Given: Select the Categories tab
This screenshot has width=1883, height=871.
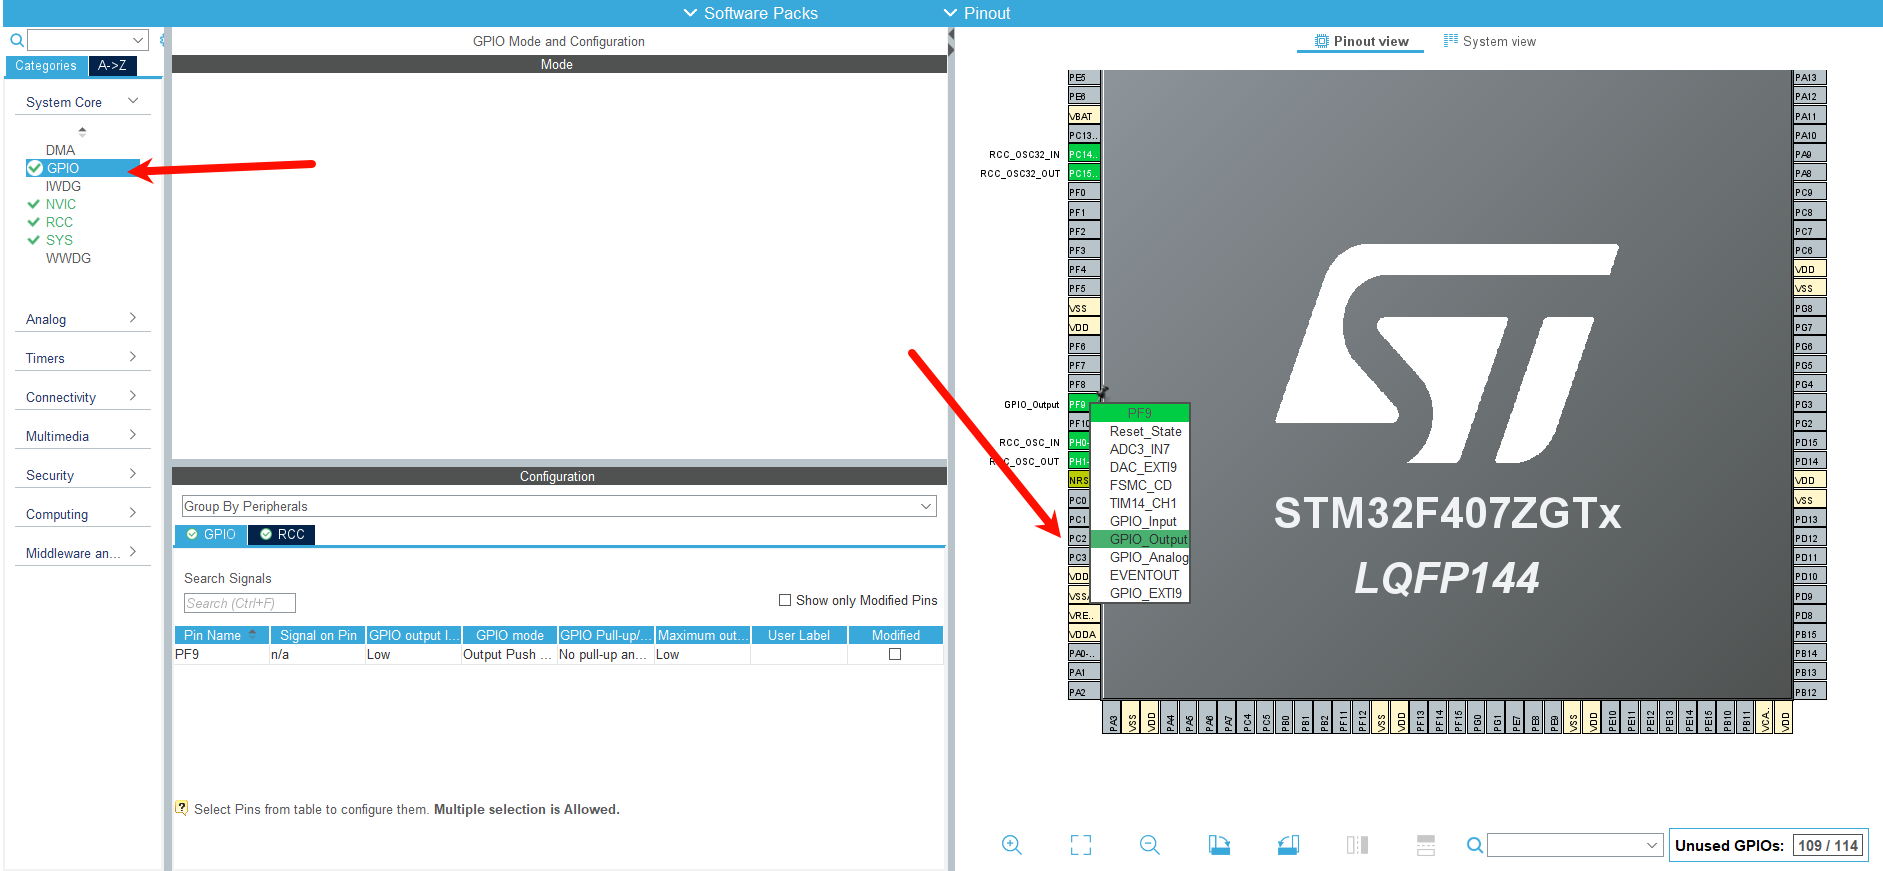Looking at the screenshot, I should point(46,65).
